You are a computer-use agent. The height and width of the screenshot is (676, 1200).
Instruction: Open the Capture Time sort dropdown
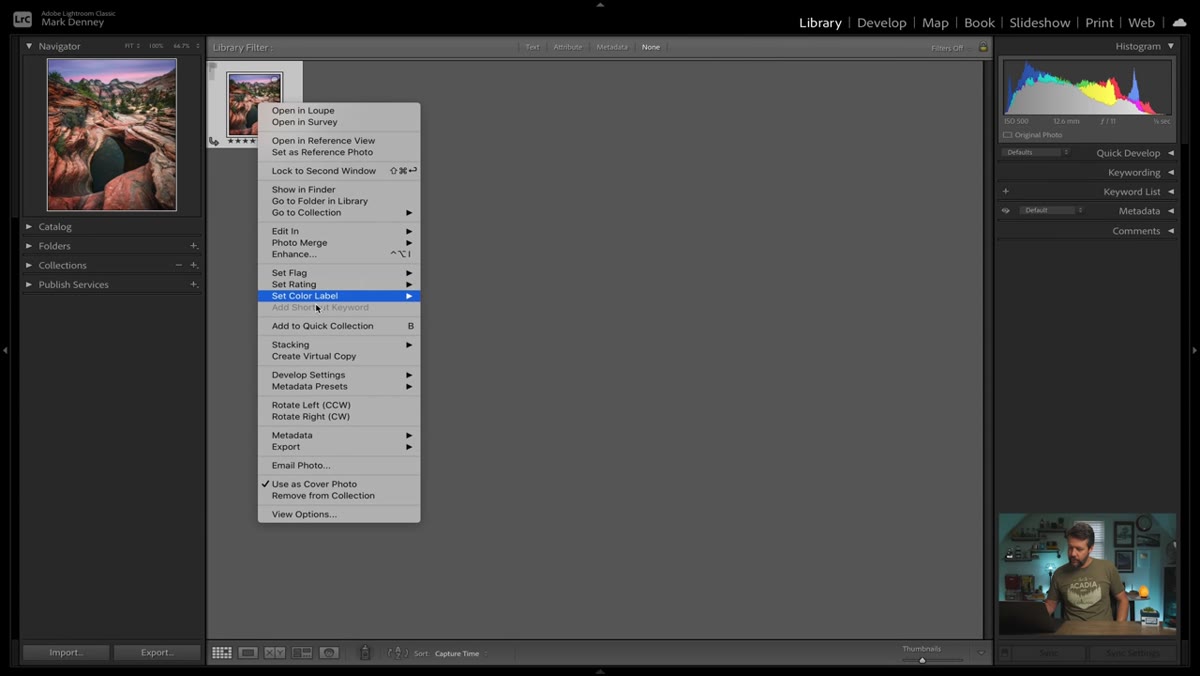point(460,654)
